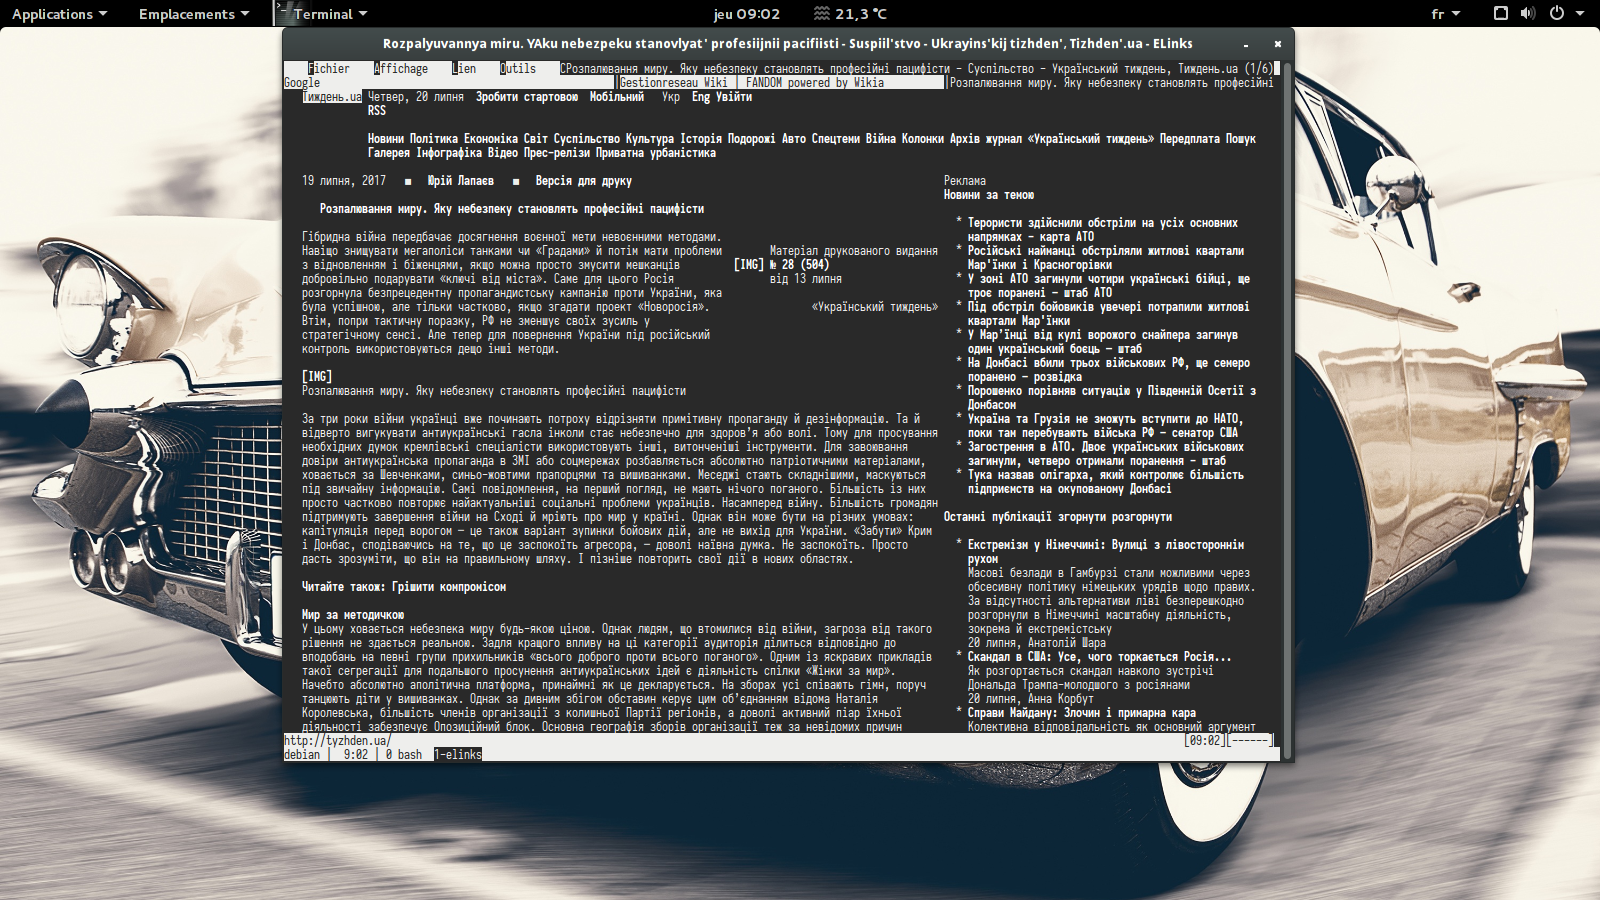
Task: Open Екстремізм у Німеччині article link
Action: [x=1106, y=552]
